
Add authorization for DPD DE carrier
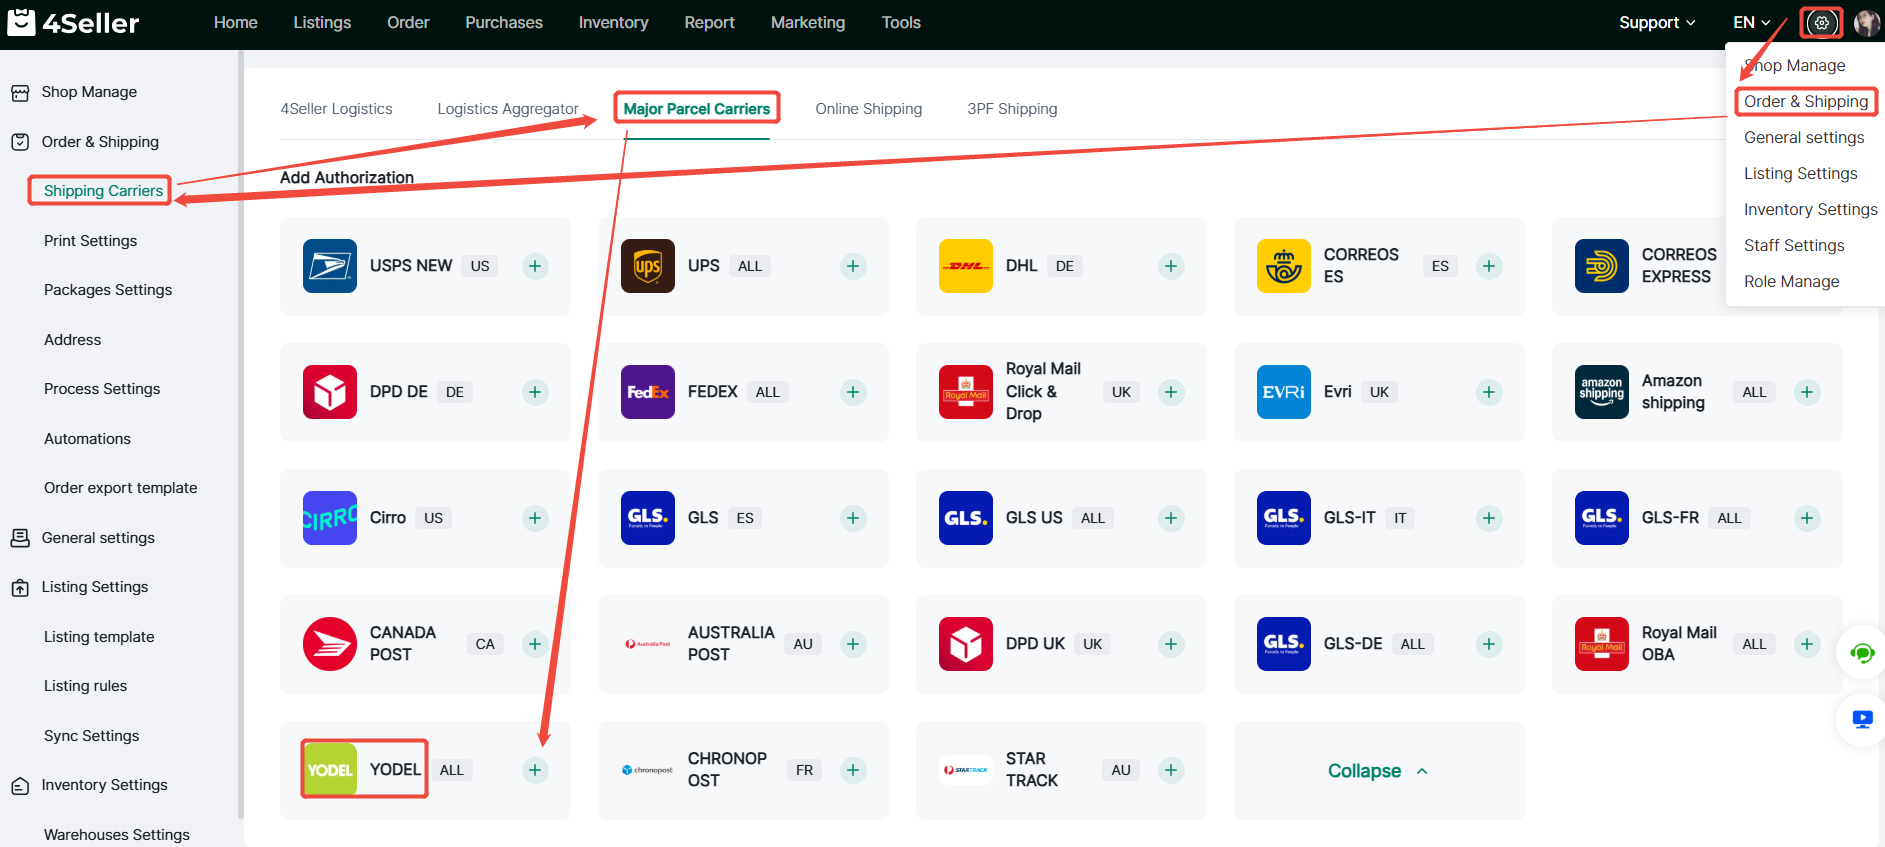pyautogui.click(x=535, y=392)
